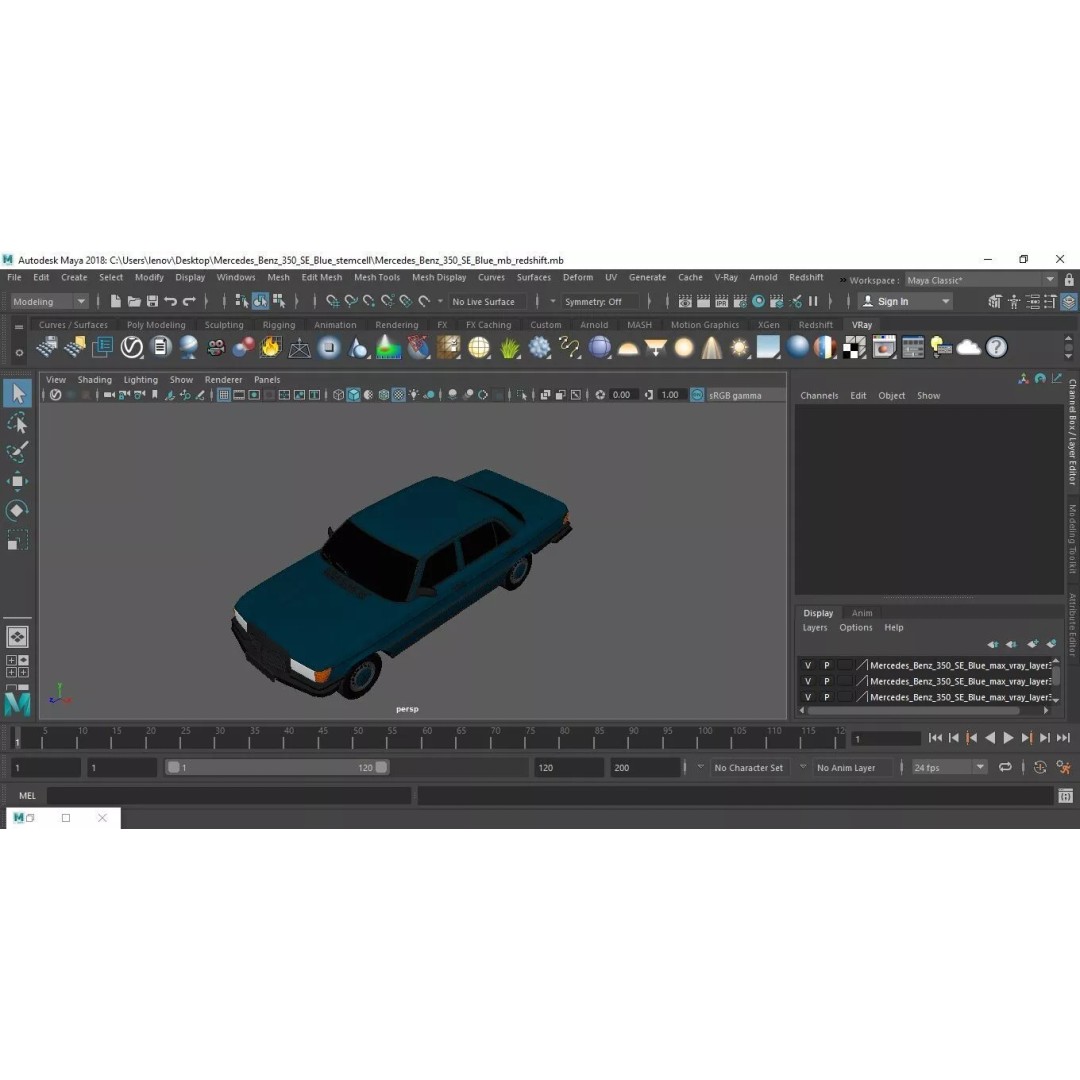Open the Modeling menu set dropdown

(x=50, y=301)
